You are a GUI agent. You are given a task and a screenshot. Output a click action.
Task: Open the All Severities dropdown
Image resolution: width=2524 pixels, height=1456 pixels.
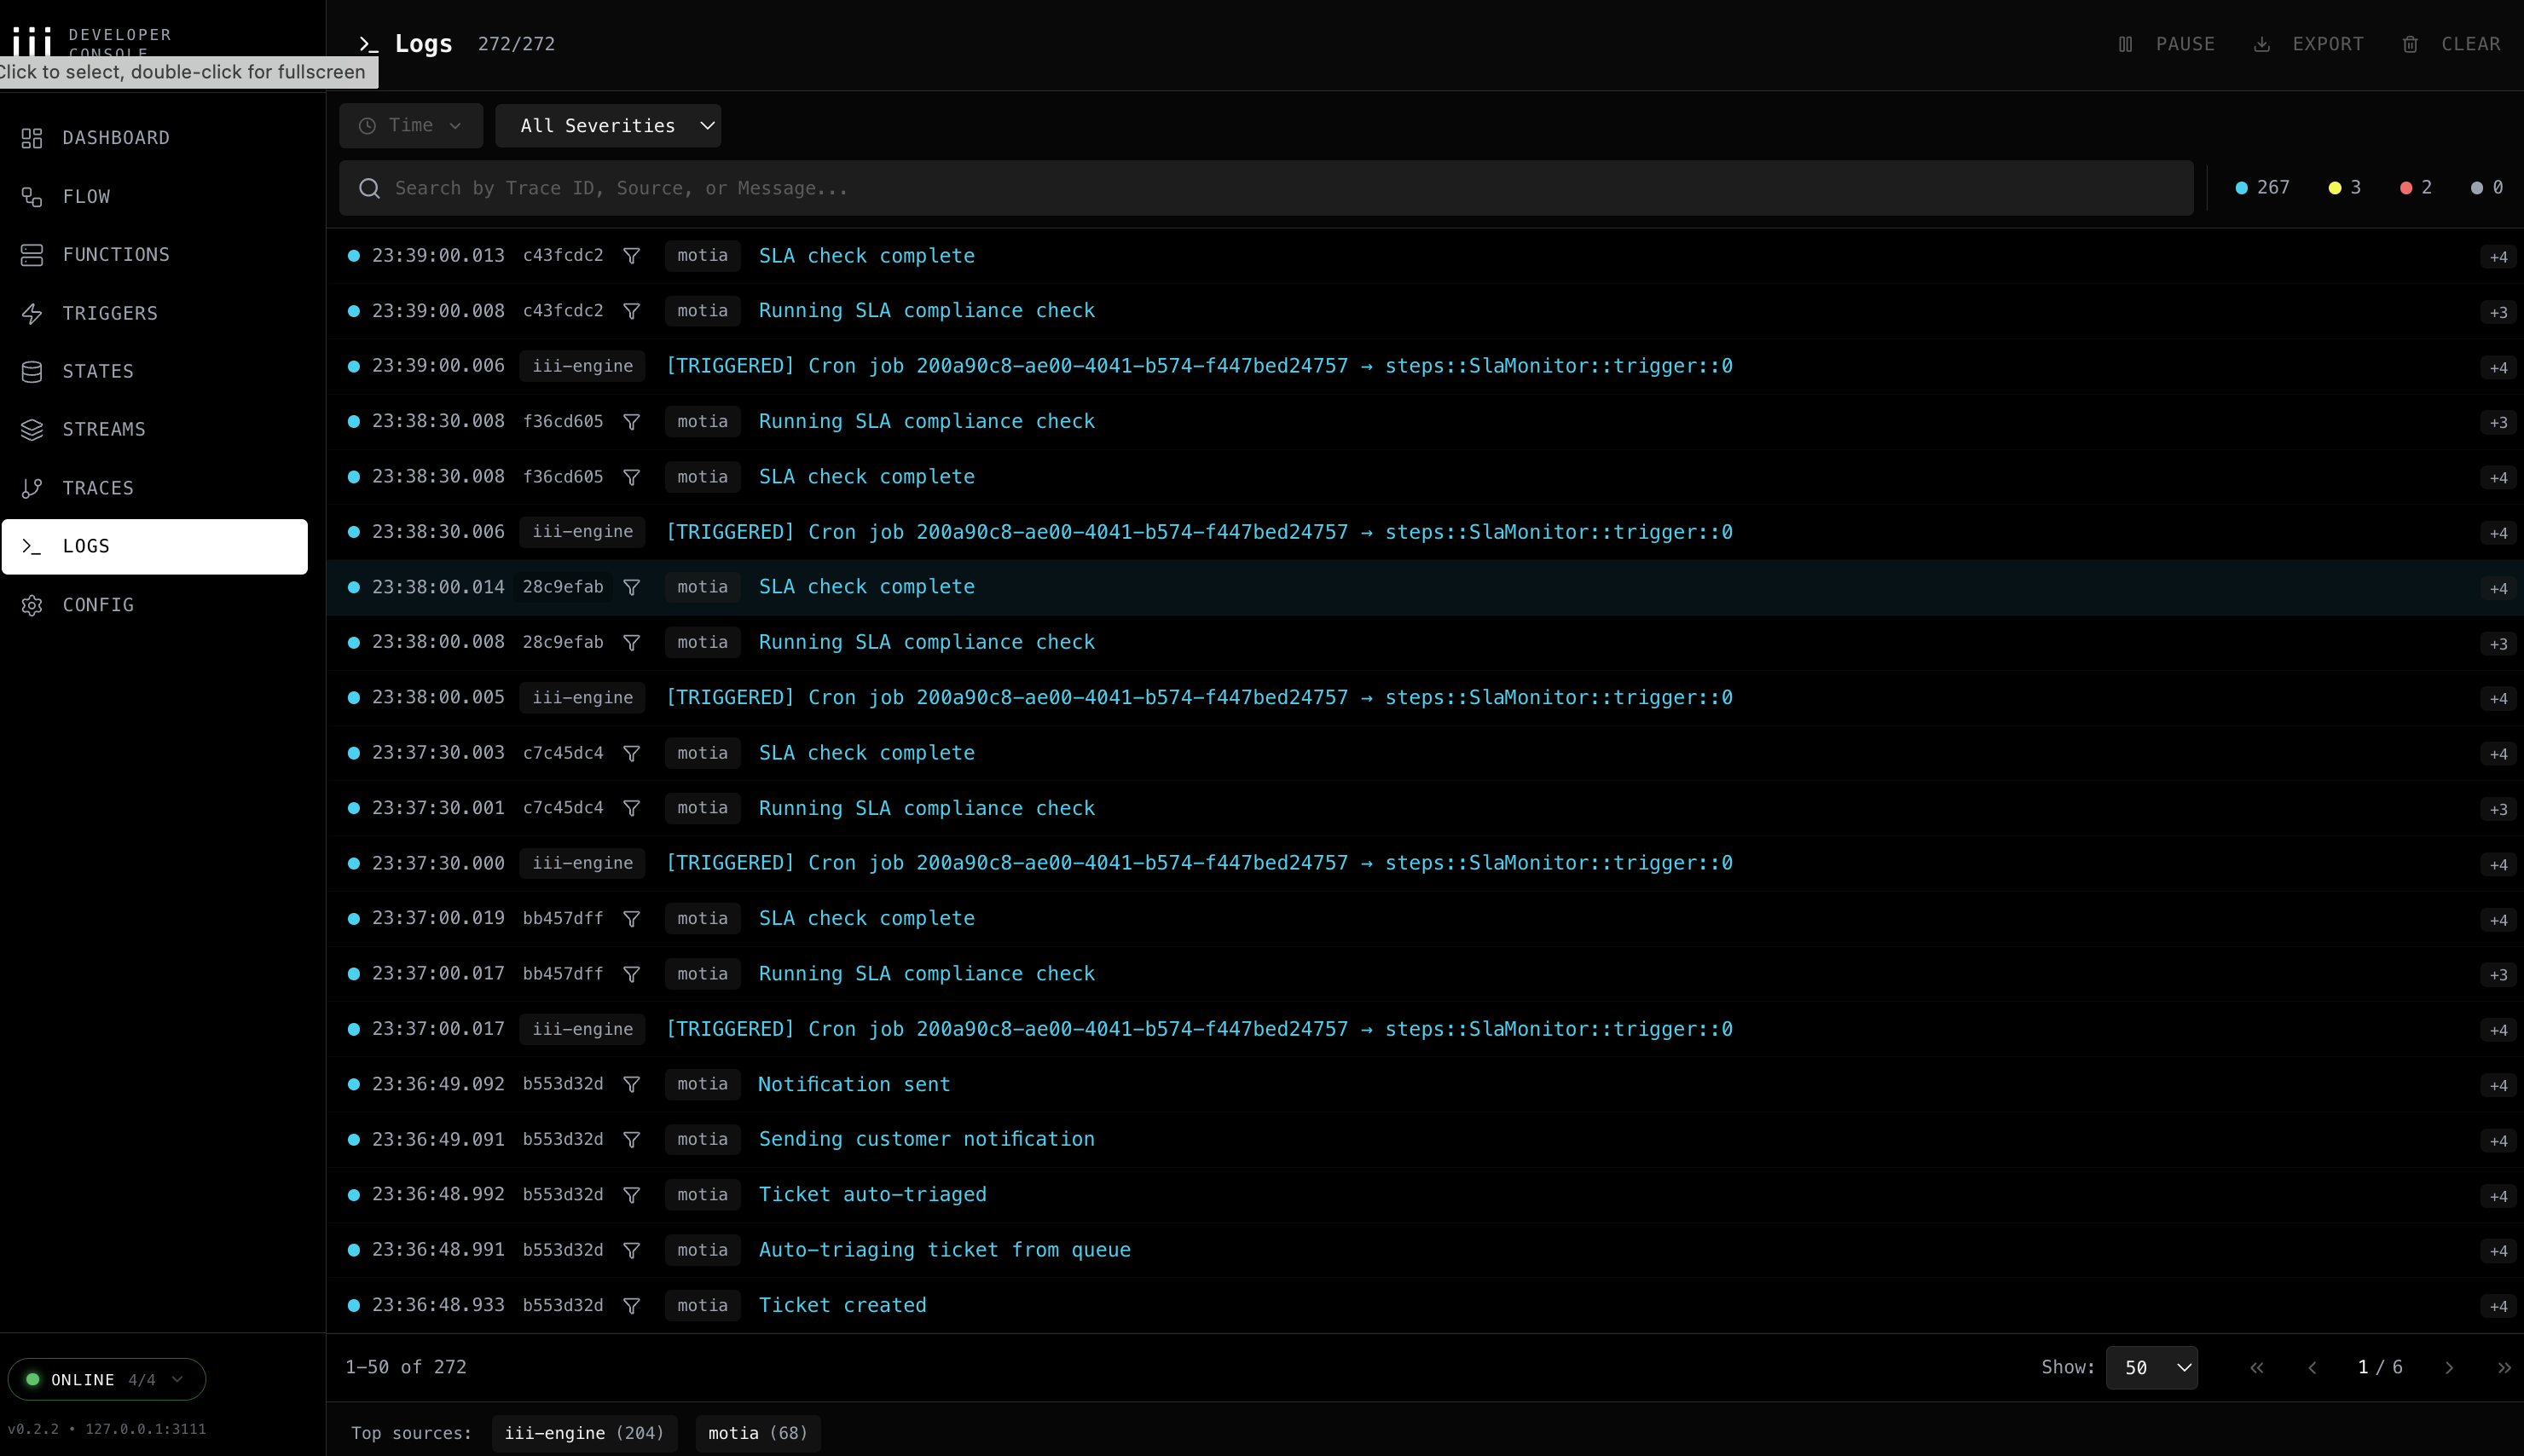point(608,126)
